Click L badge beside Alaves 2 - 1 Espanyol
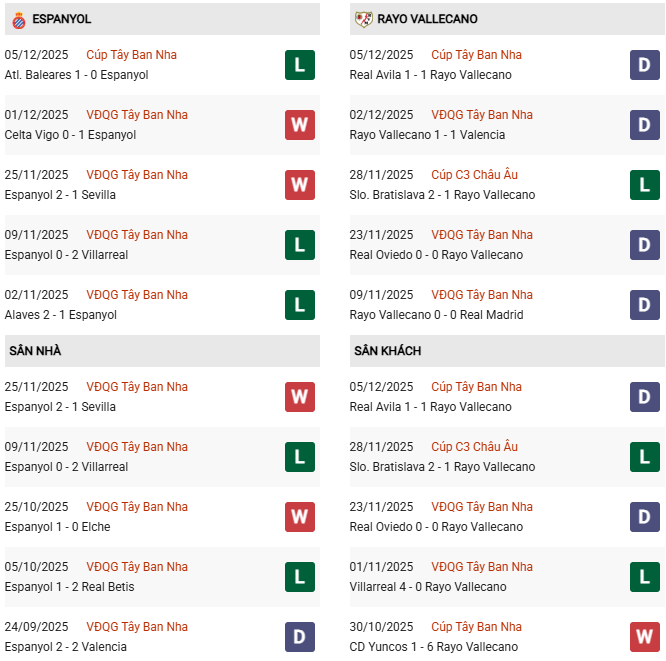Image resolution: width=666 pixels, height=661 pixels. [x=300, y=305]
